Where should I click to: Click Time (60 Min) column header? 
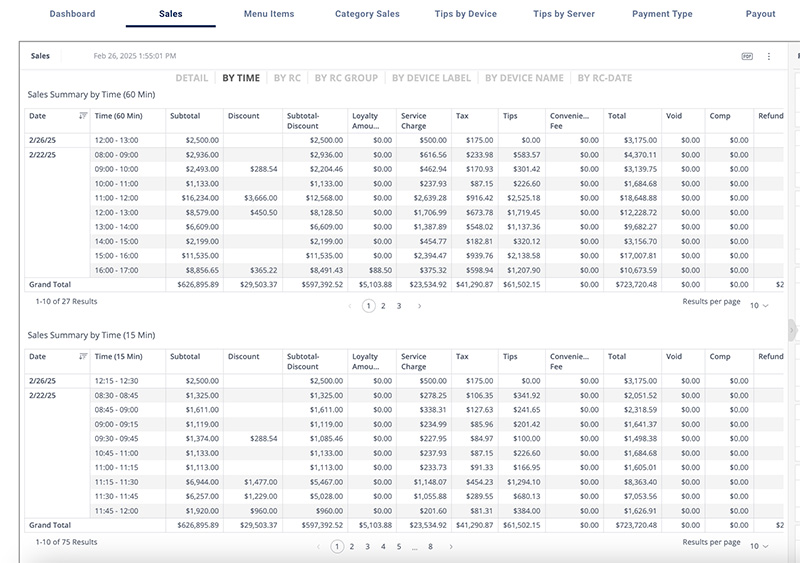[x=118, y=116]
